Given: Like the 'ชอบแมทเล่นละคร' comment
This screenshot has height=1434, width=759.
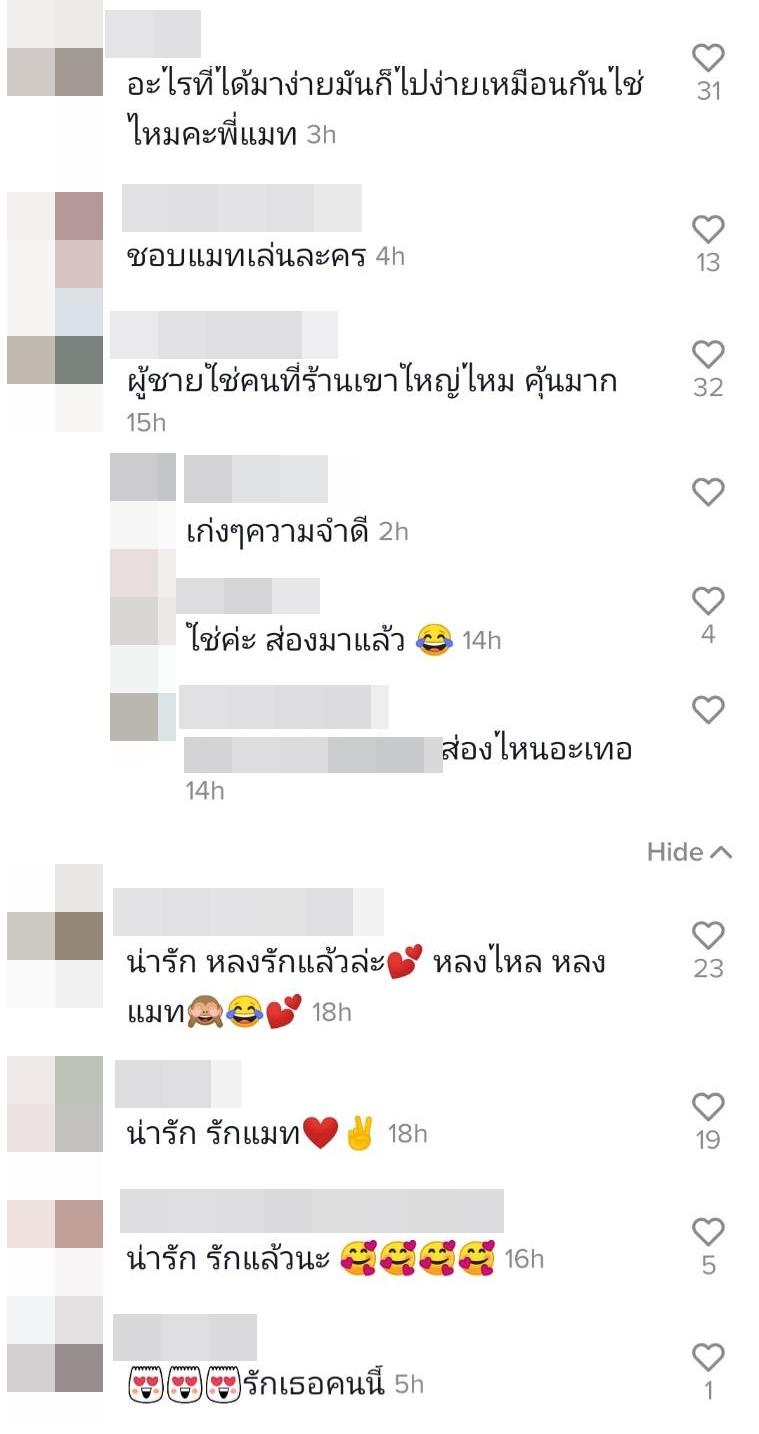Looking at the screenshot, I should tap(708, 230).
